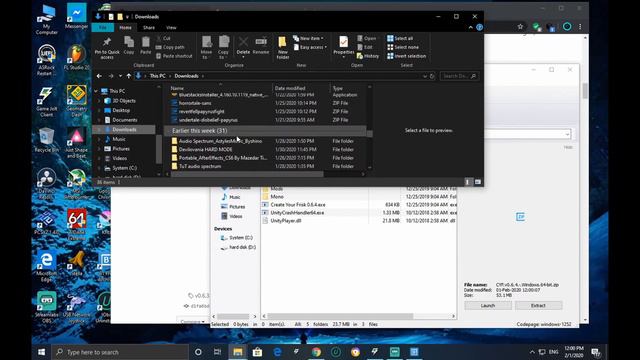Go back with the Explorer back arrow
Image resolution: width=640 pixels, height=360 pixels.
(99, 76)
